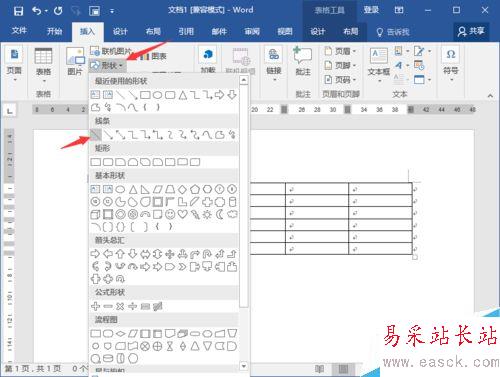Viewport: 500px width, 377px height.
Task: Select the Up Arrow under 箭头总汇
Action: click(x=120, y=254)
